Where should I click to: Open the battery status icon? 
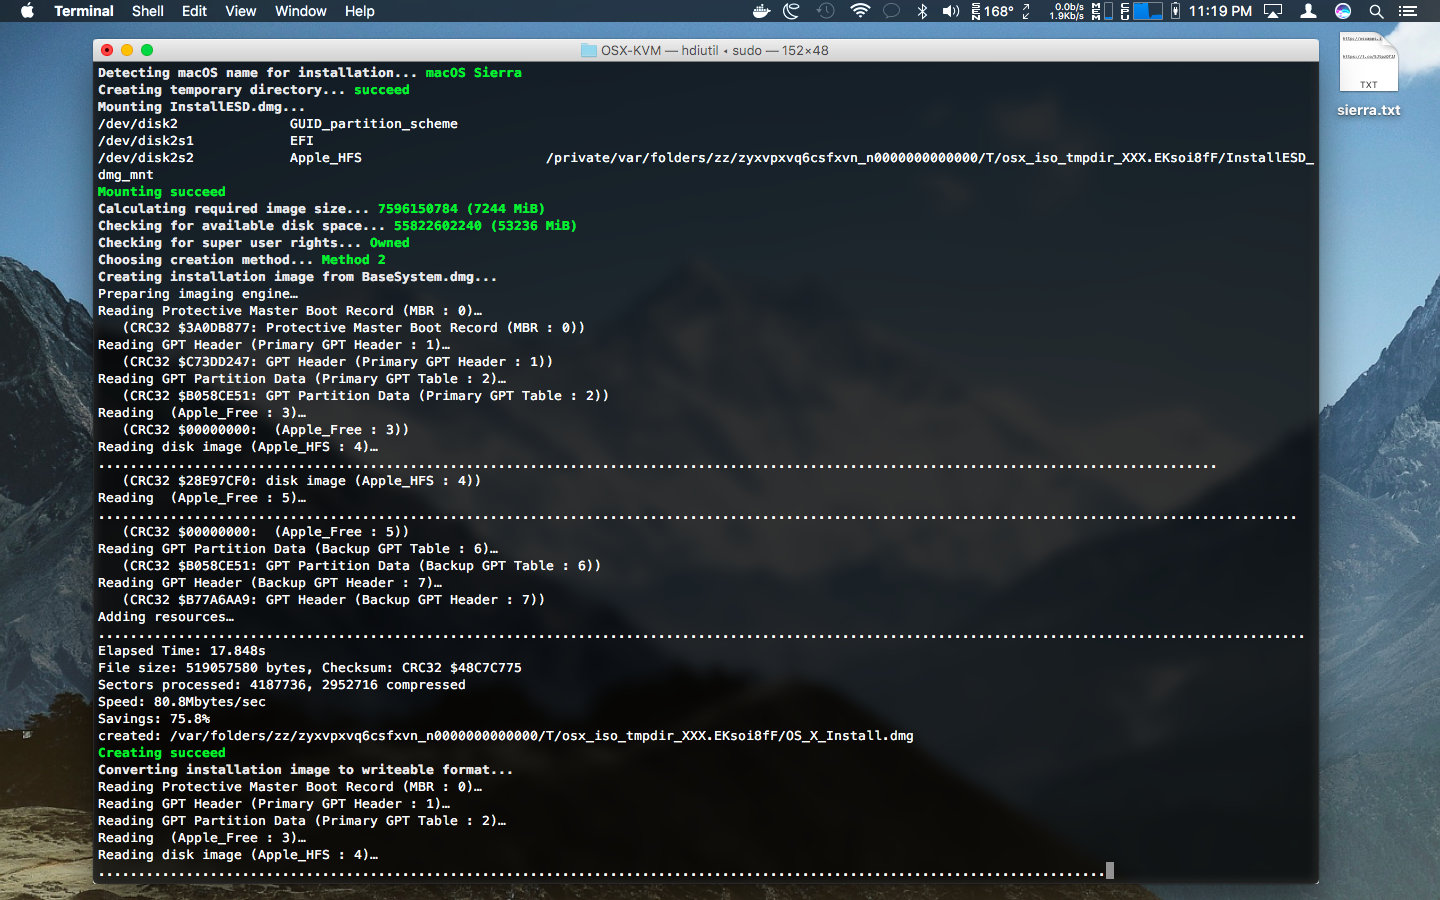point(1175,11)
